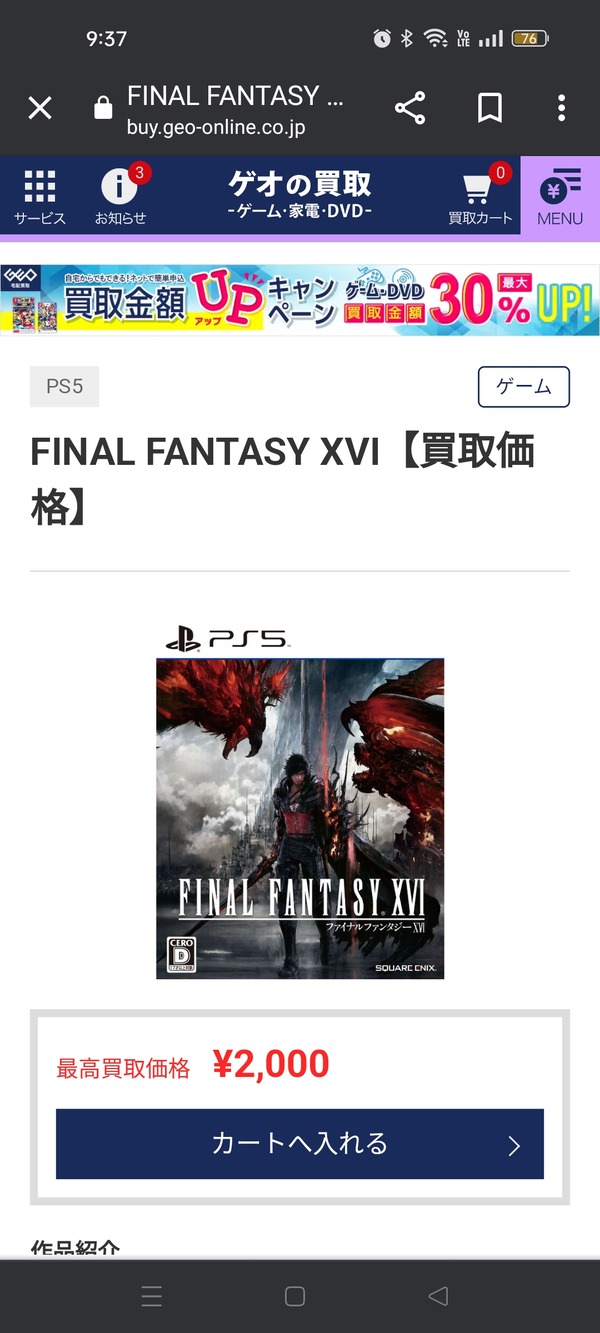
Task: Open the purple MENU button
Action: pyautogui.click(x=560, y=197)
